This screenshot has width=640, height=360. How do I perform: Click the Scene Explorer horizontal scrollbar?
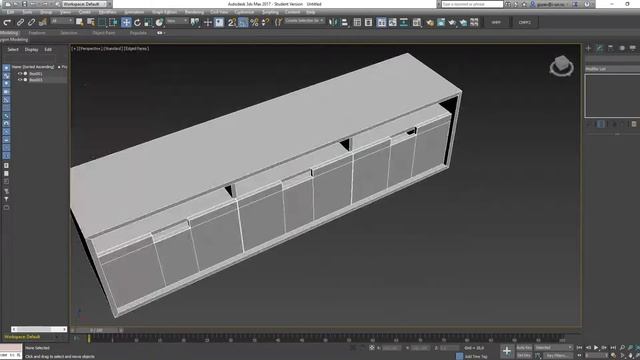tap(39, 329)
